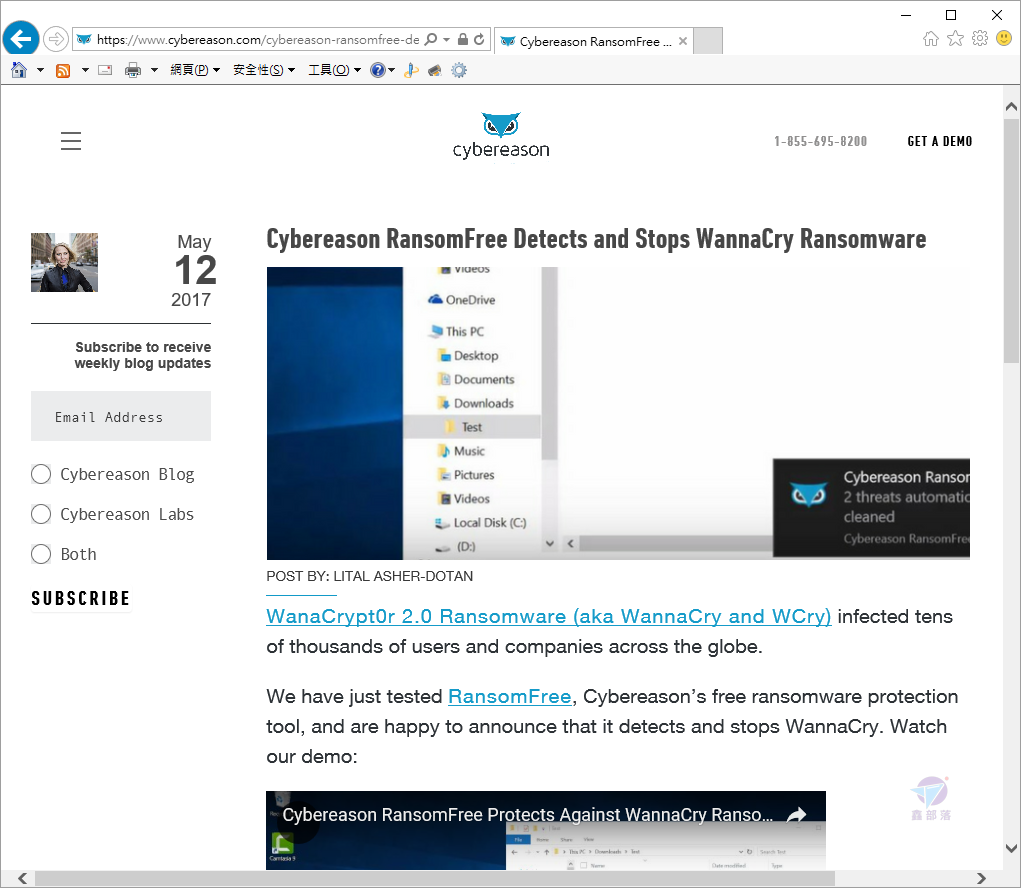1021x888 pixels.
Task: Click the 1-855-695-8200 phone number
Action: pyautogui.click(x=820, y=141)
